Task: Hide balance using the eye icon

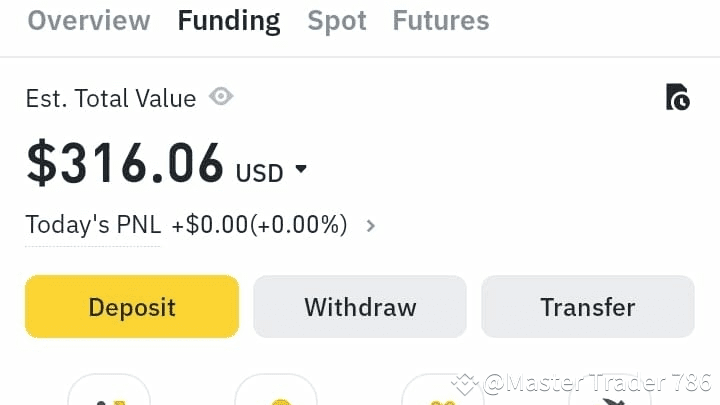Action: [x=221, y=97]
